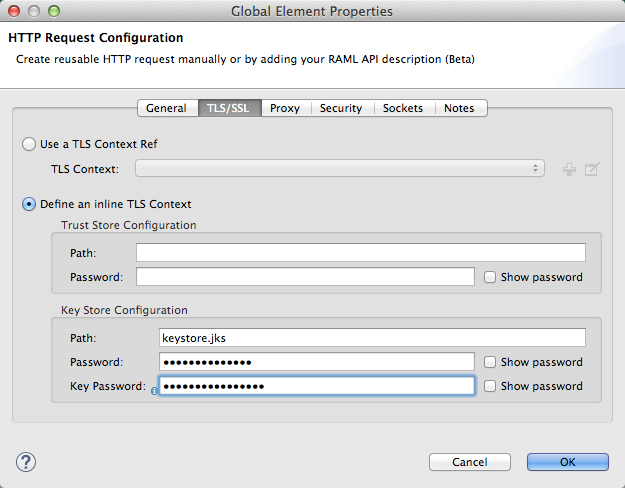Image resolution: width=625 pixels, height=488 pixels.
Task: Click into the Trust Store Password field
Action: [305, 277]
